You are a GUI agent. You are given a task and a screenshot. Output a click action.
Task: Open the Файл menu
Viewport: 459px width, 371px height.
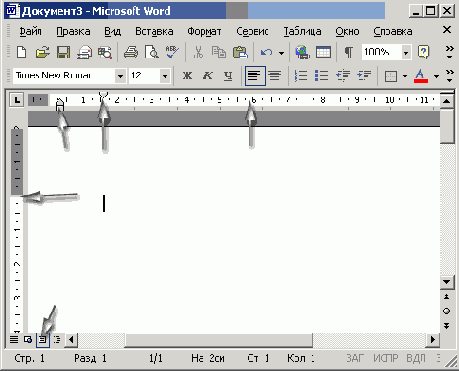tap(30, 31)
